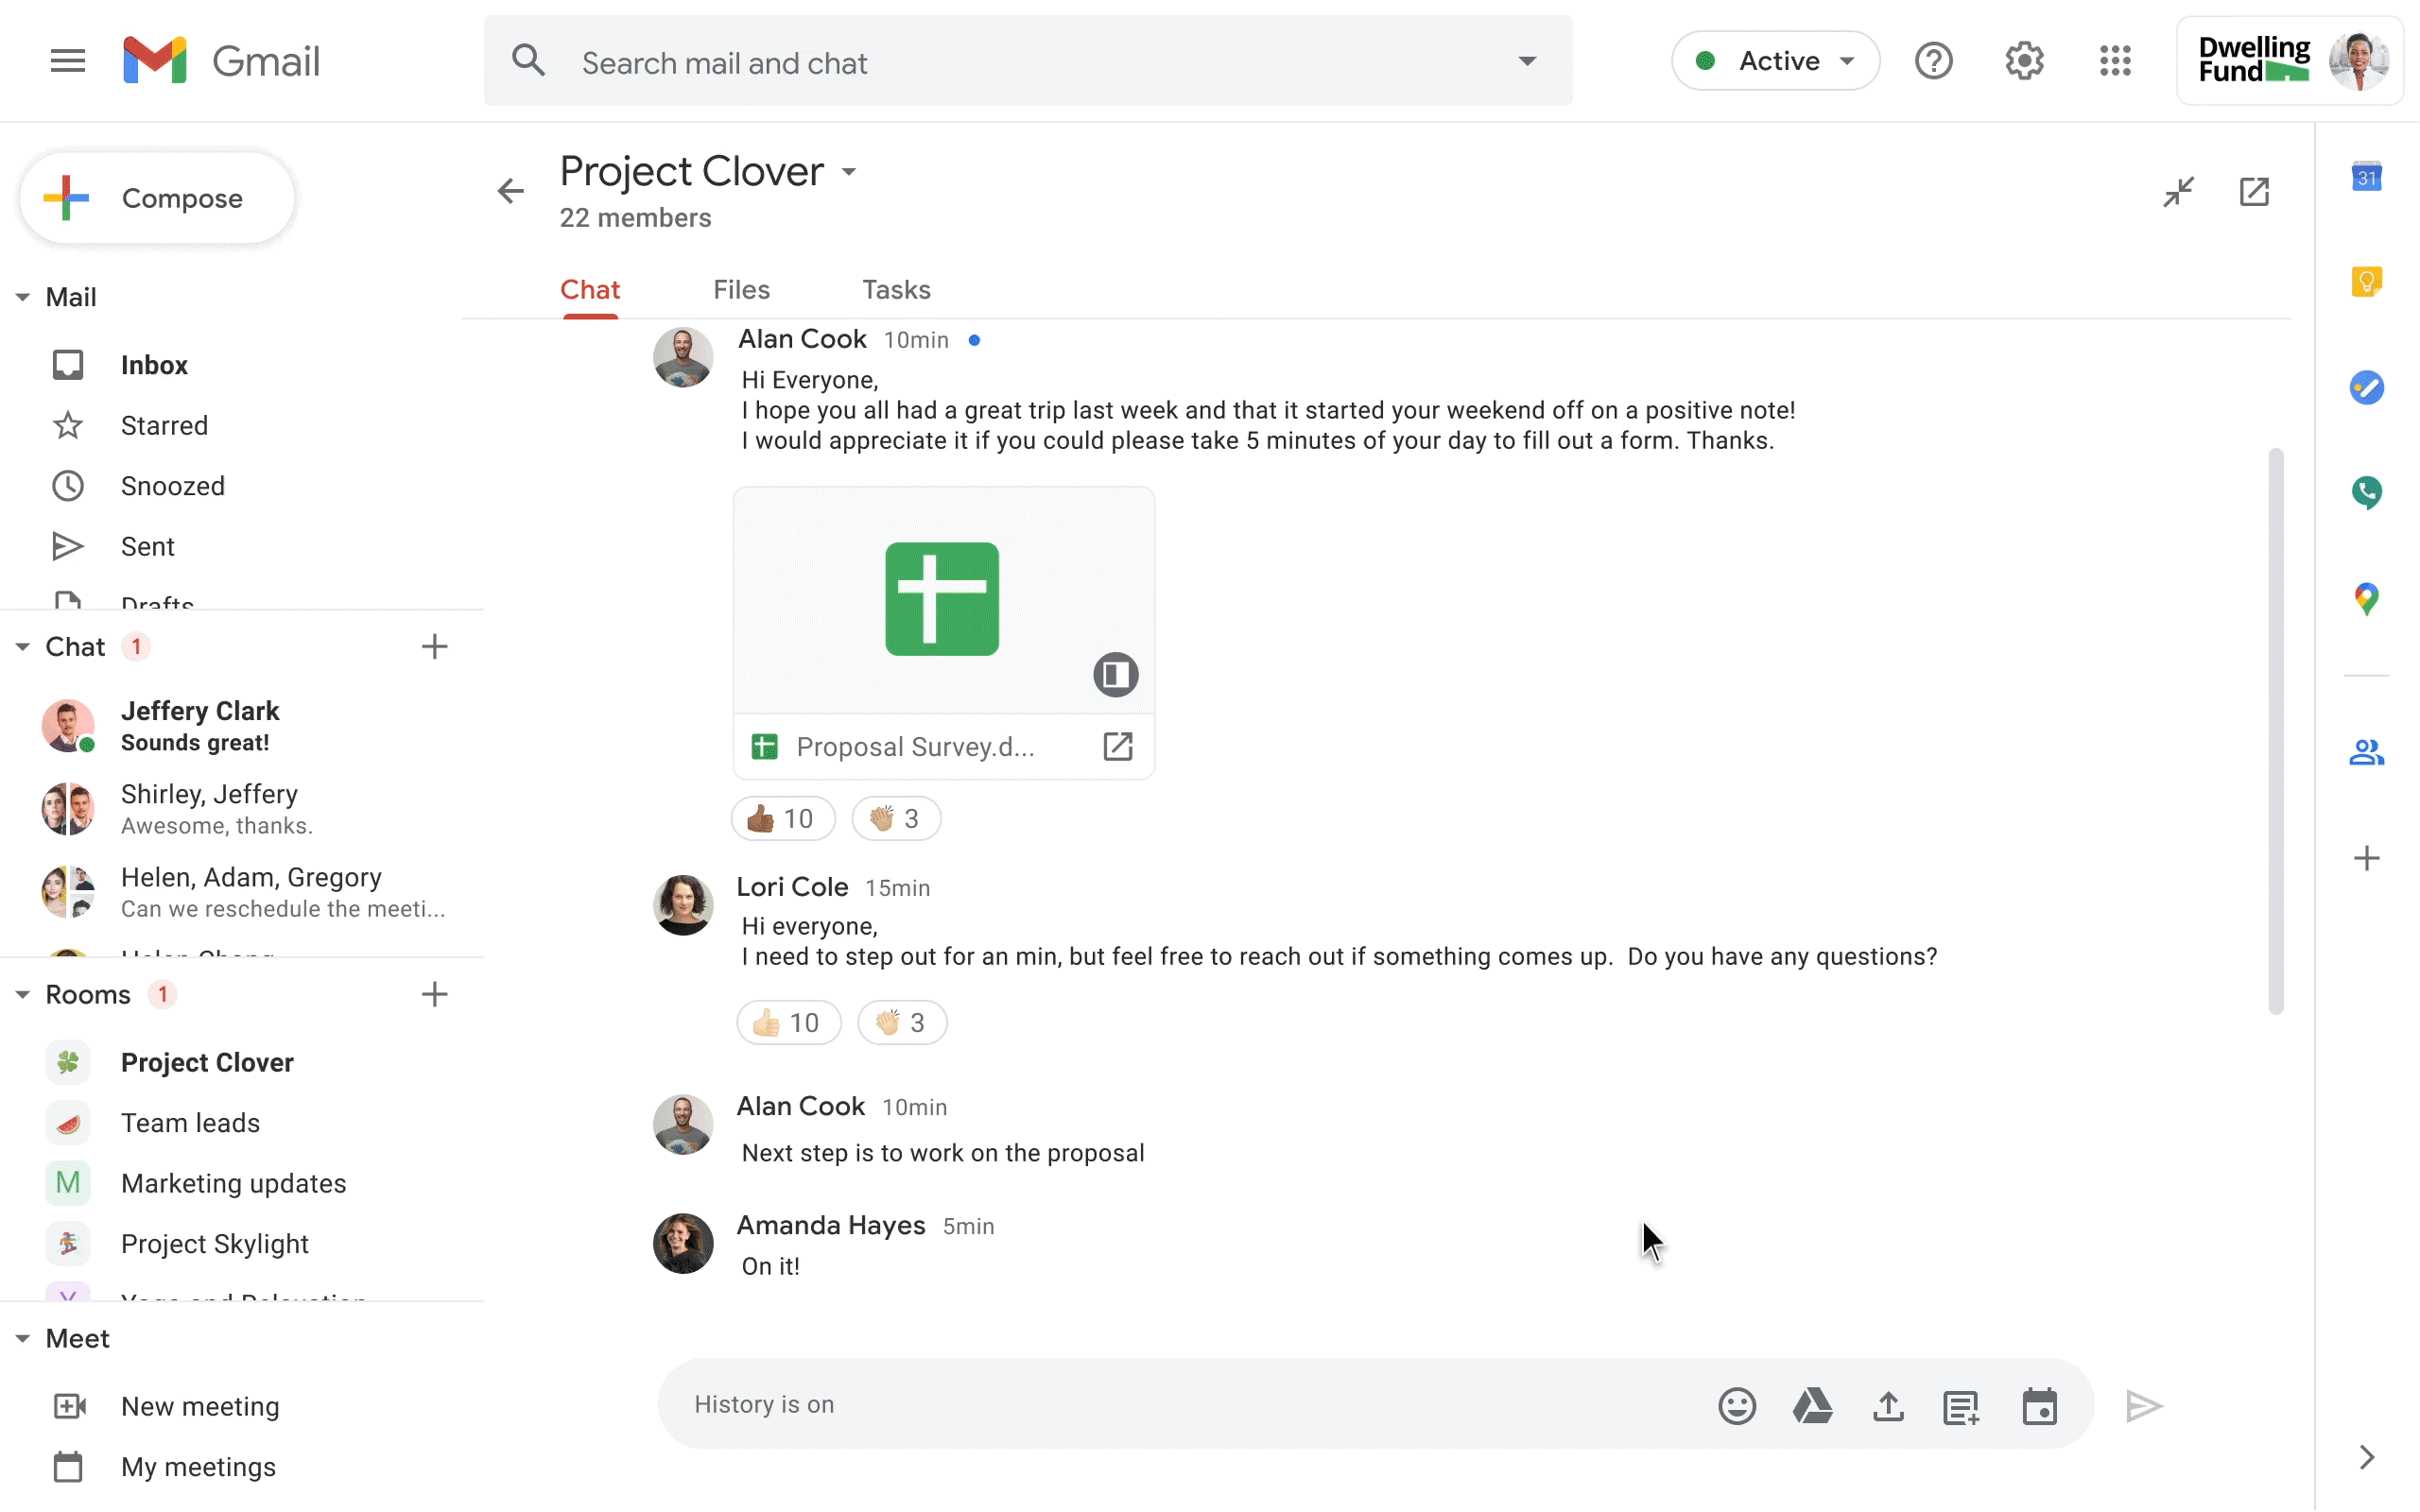Click the search mail and chat input field

point(1028,61)
